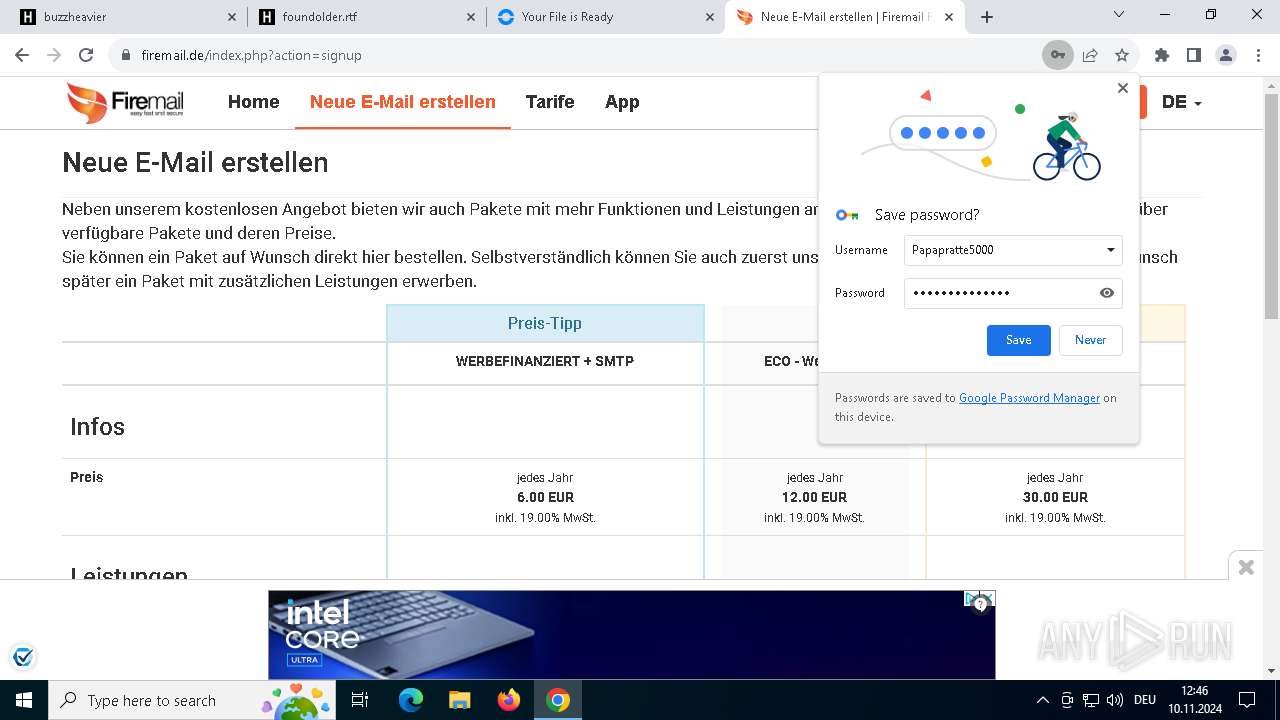This screenshot has width=1280, height=720.
Task: Close the buzzheavier tab
Action: 232,17
